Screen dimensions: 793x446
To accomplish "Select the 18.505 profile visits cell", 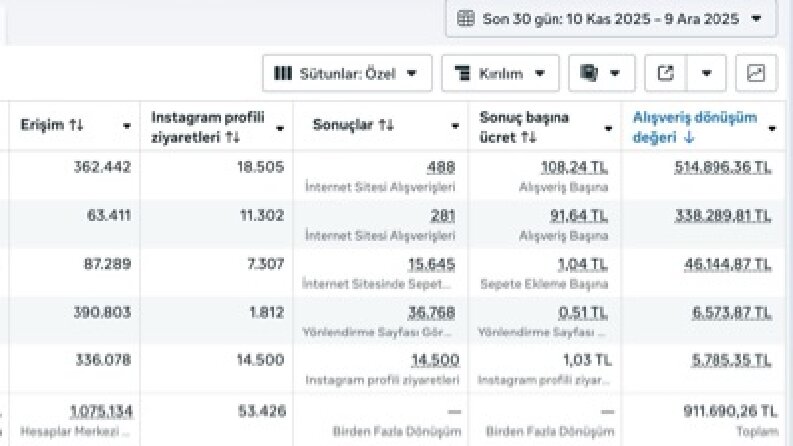I will (x=260, y=167).
